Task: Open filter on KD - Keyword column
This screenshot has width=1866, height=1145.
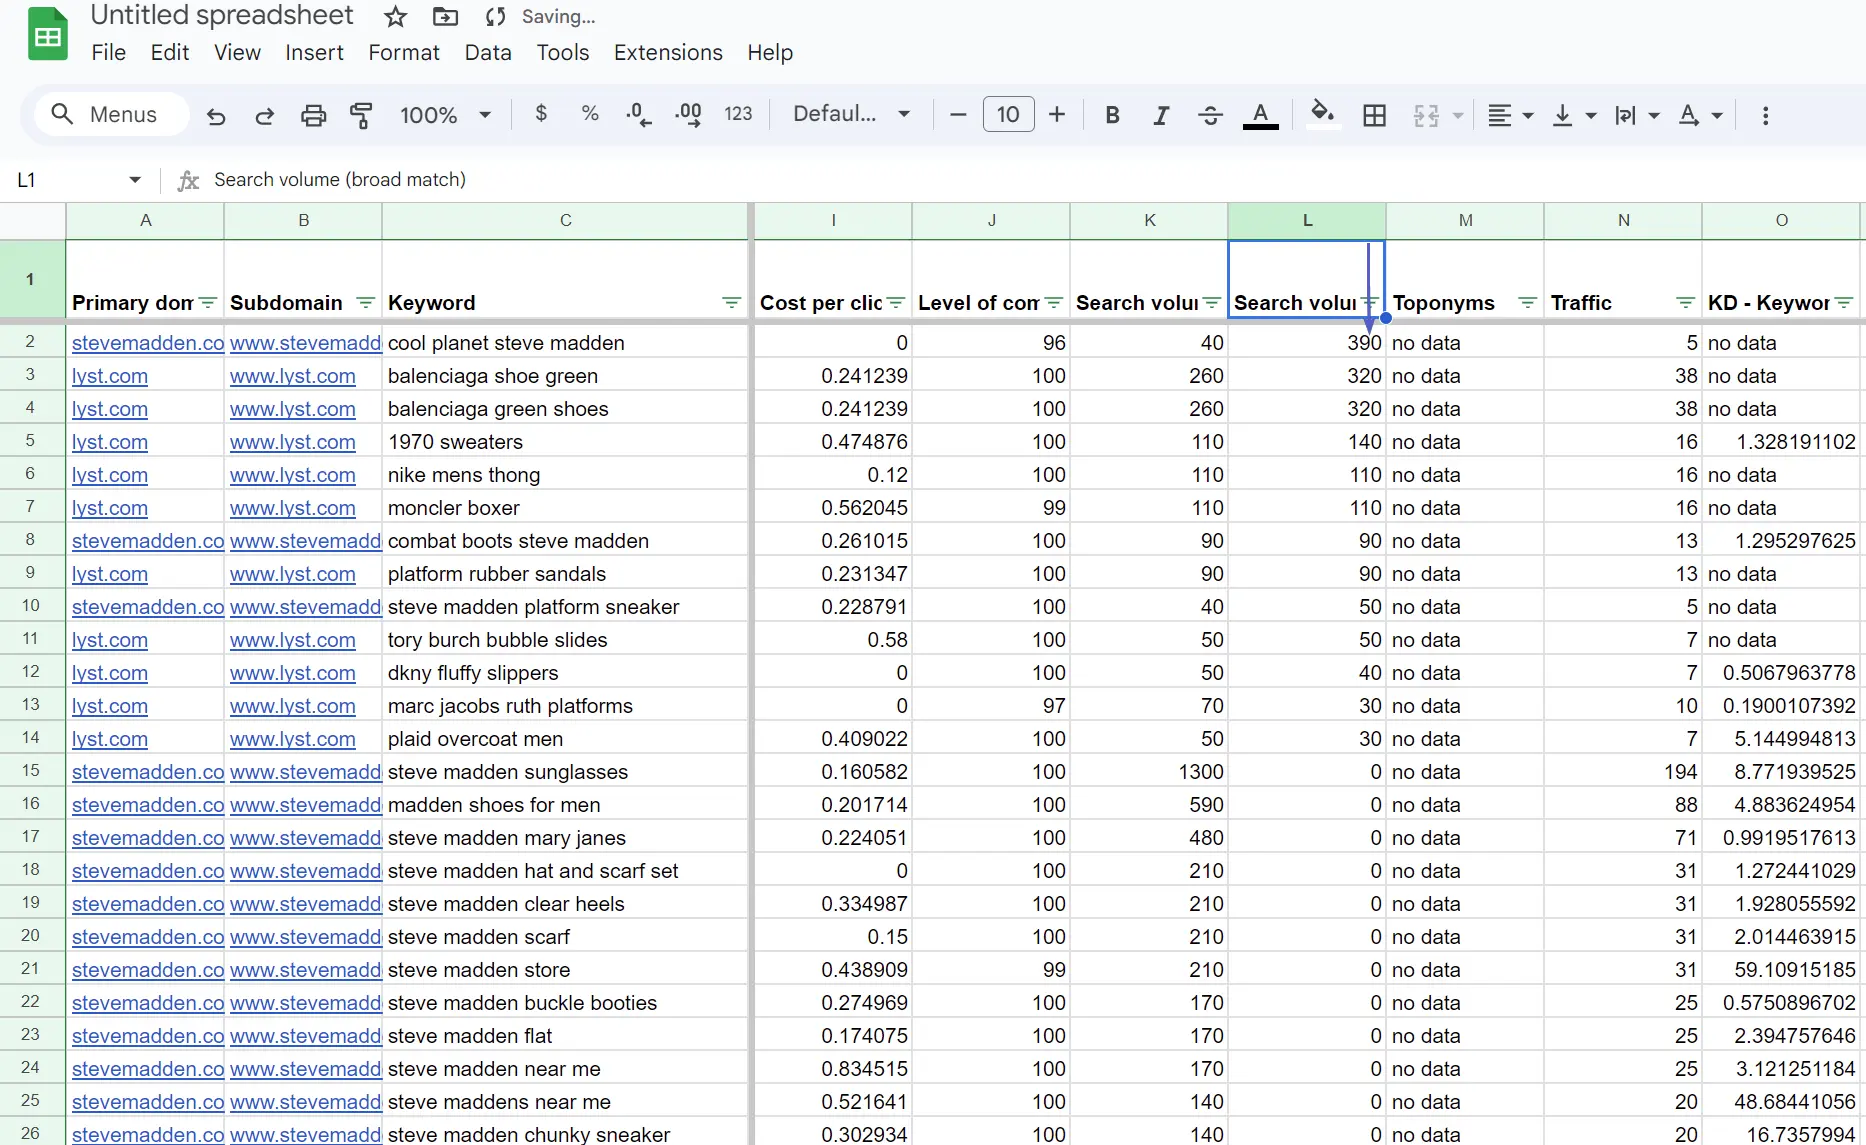Action: point(1844,303)
